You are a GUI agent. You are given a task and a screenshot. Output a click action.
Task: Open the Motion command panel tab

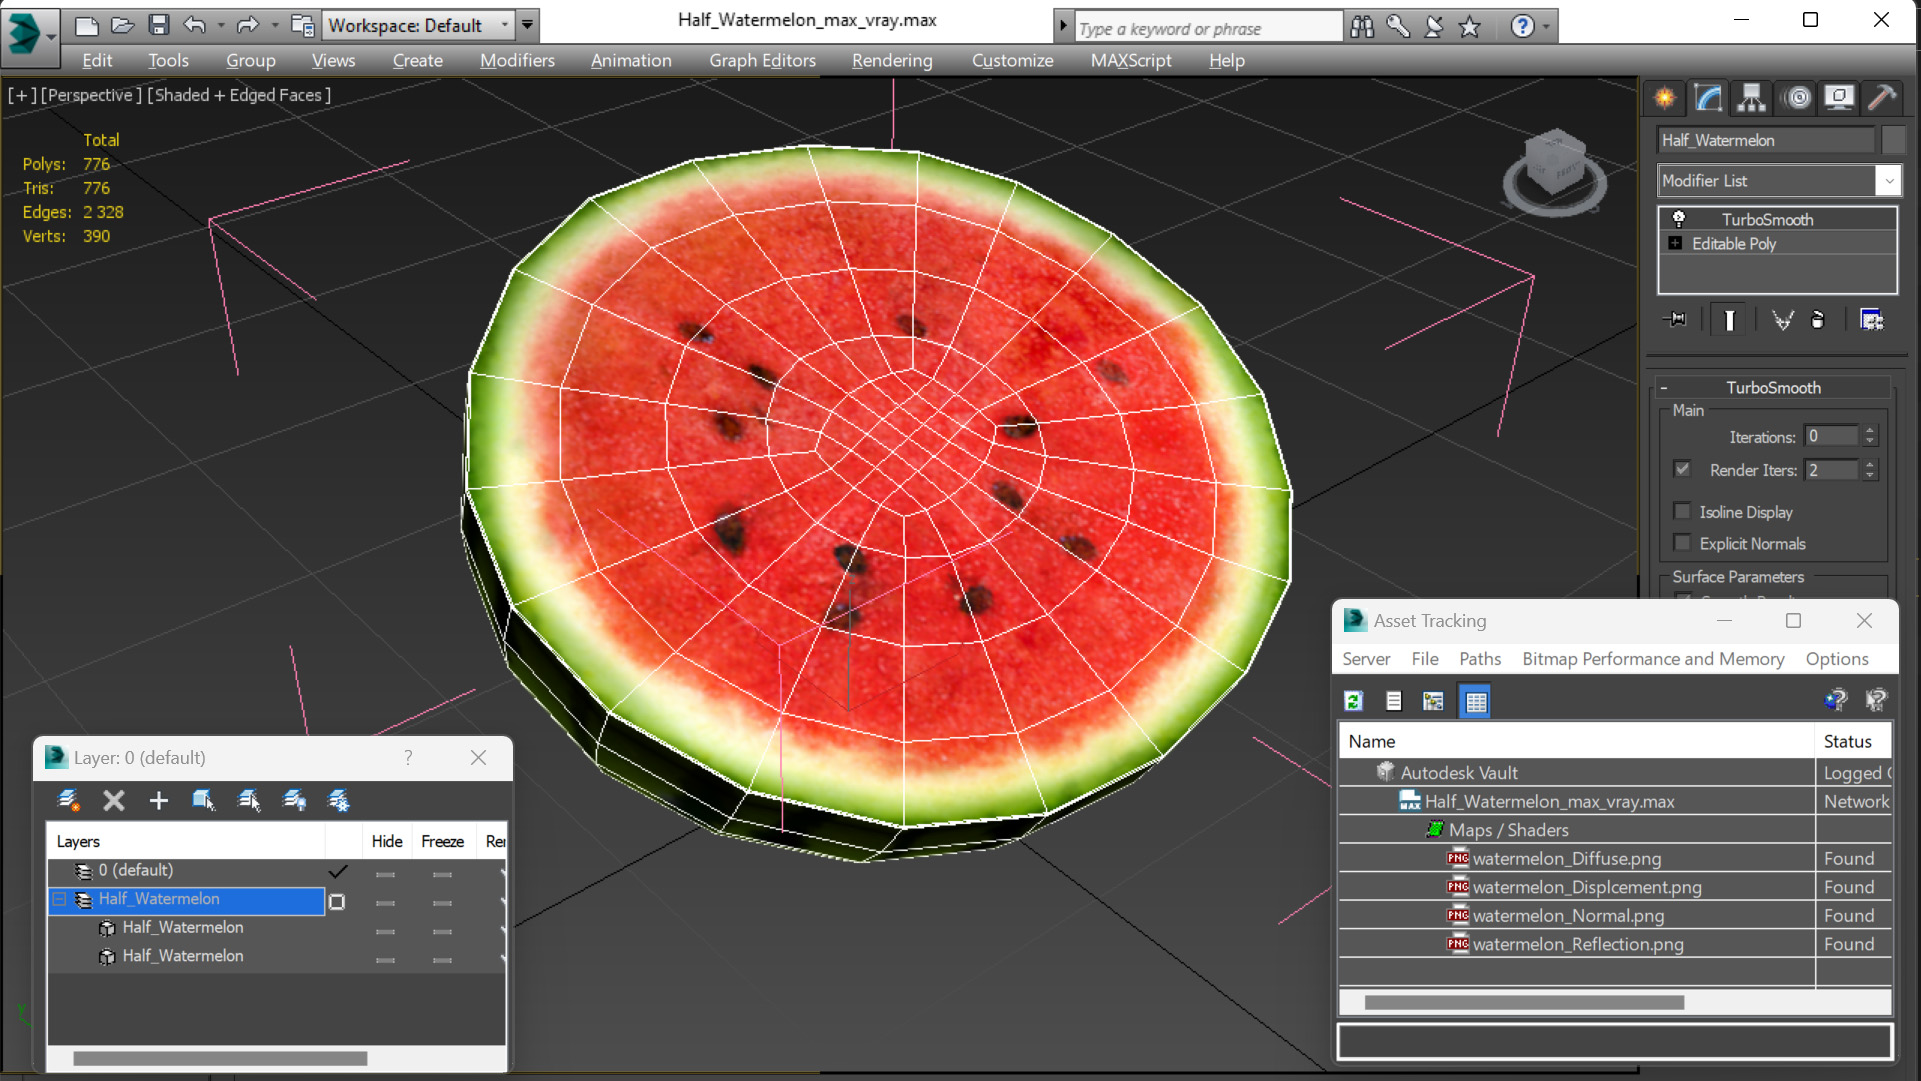(1797, 97)
